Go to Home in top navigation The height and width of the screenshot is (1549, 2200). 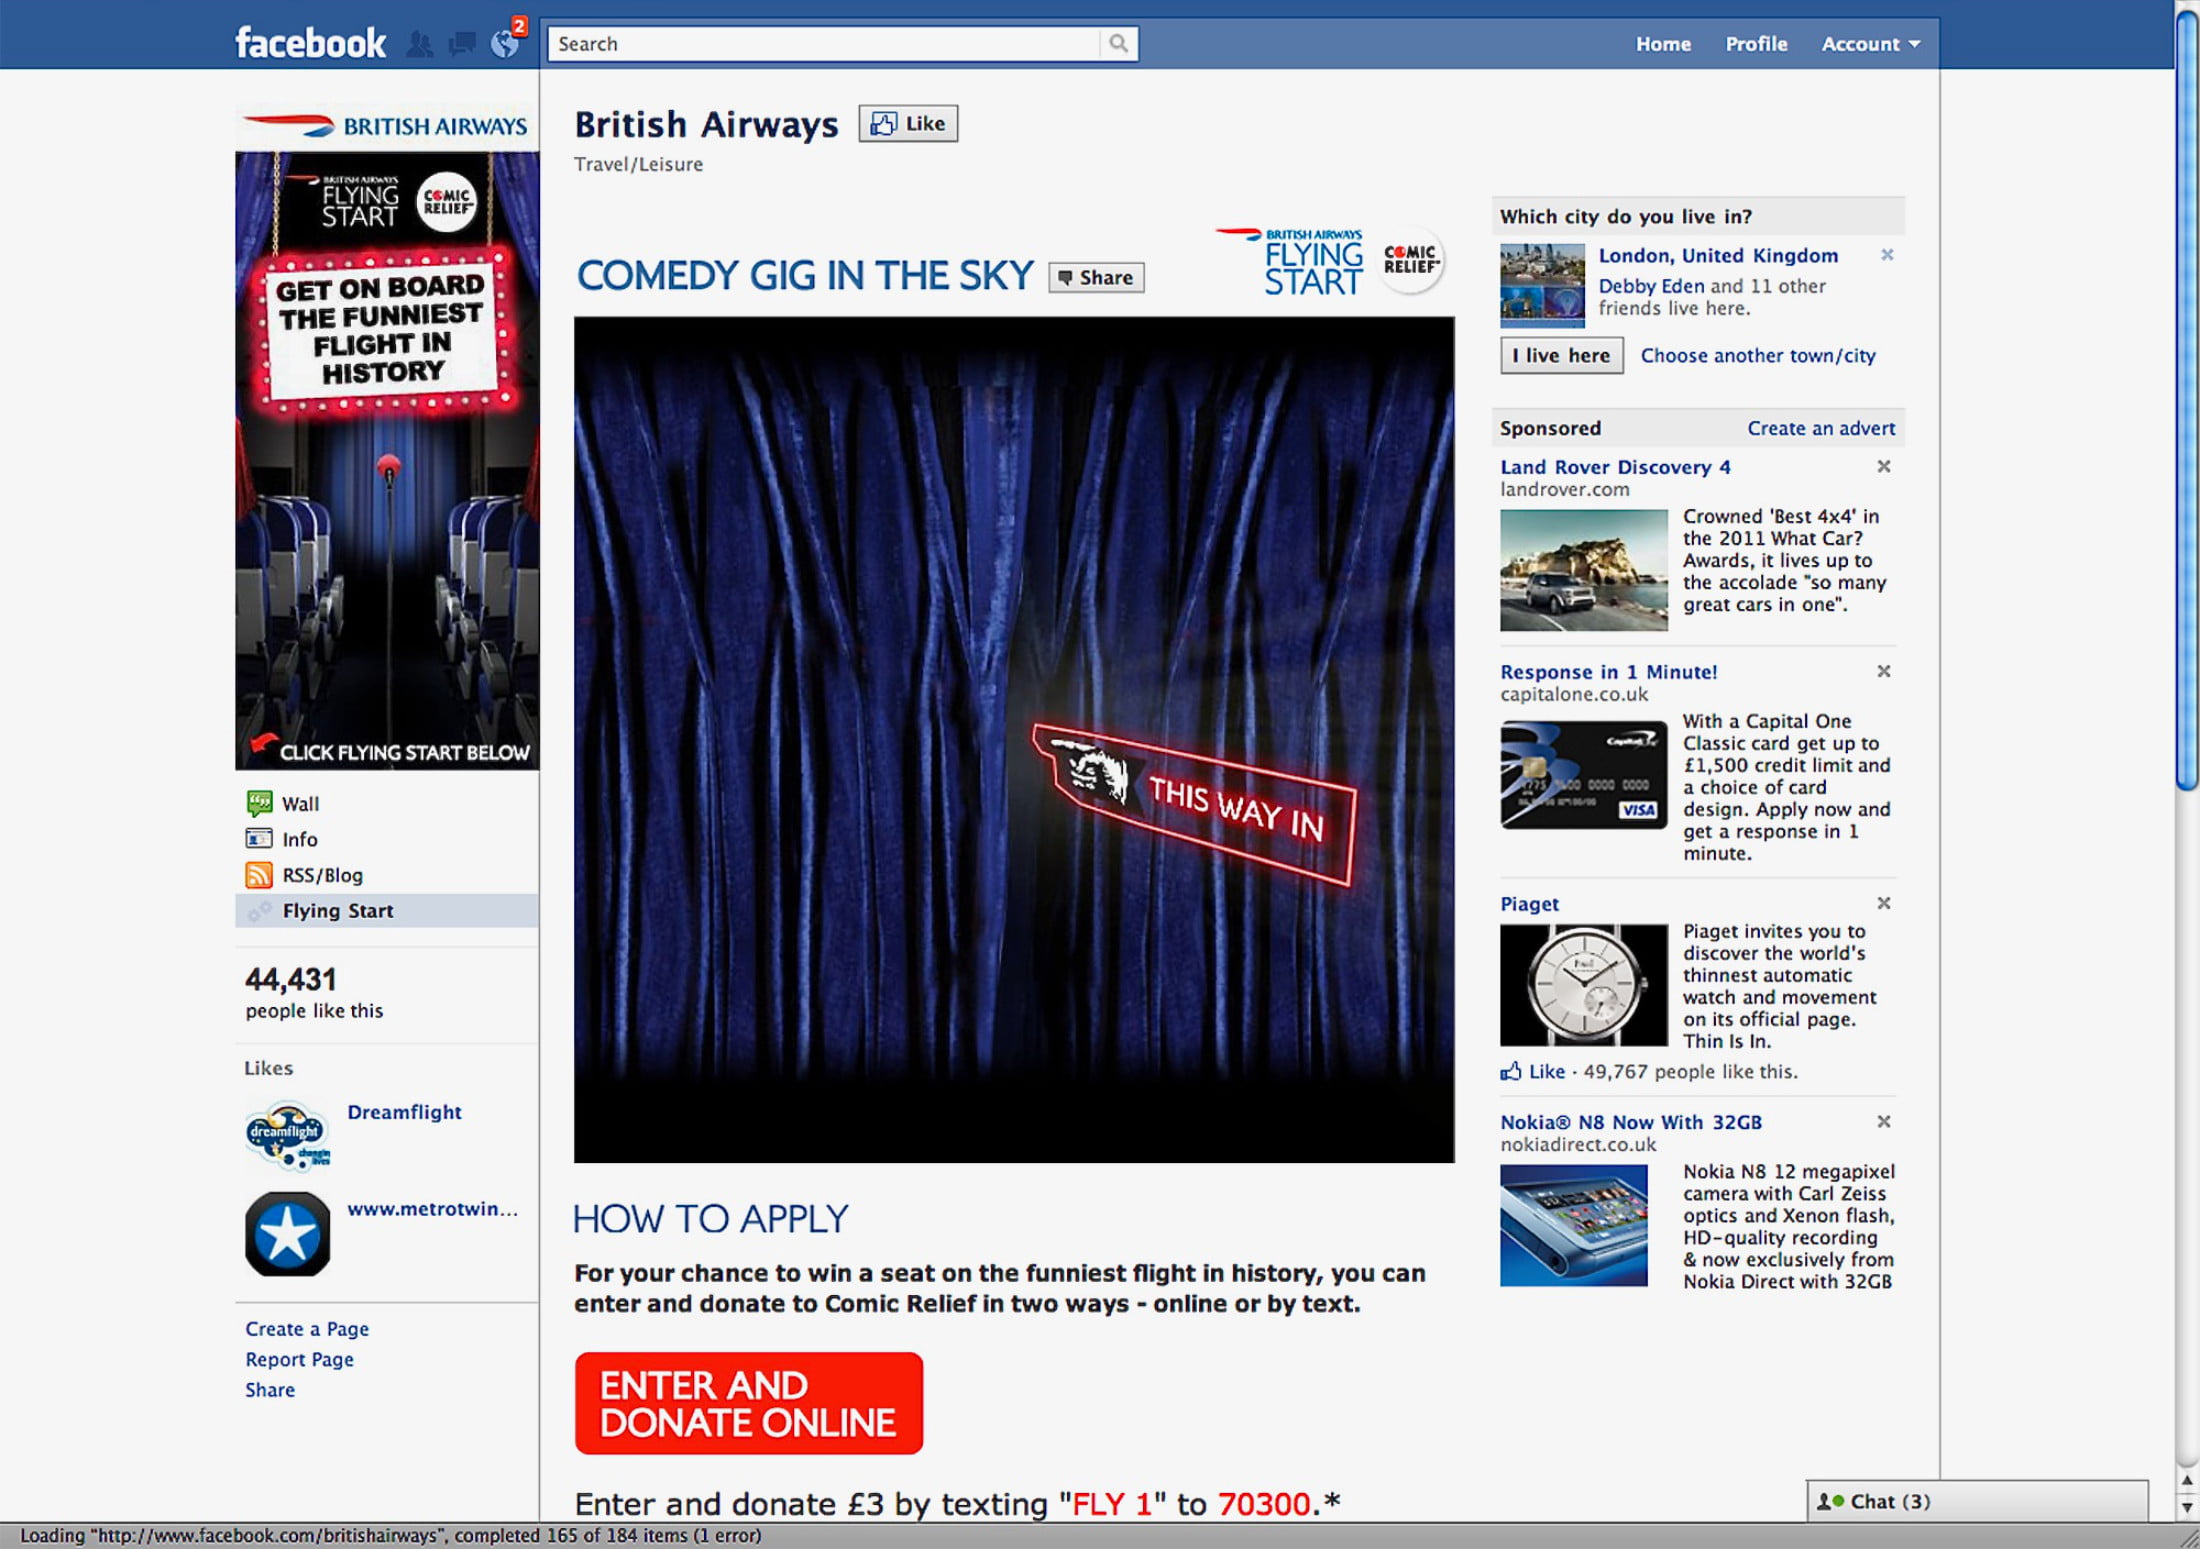coord(1663,44)
